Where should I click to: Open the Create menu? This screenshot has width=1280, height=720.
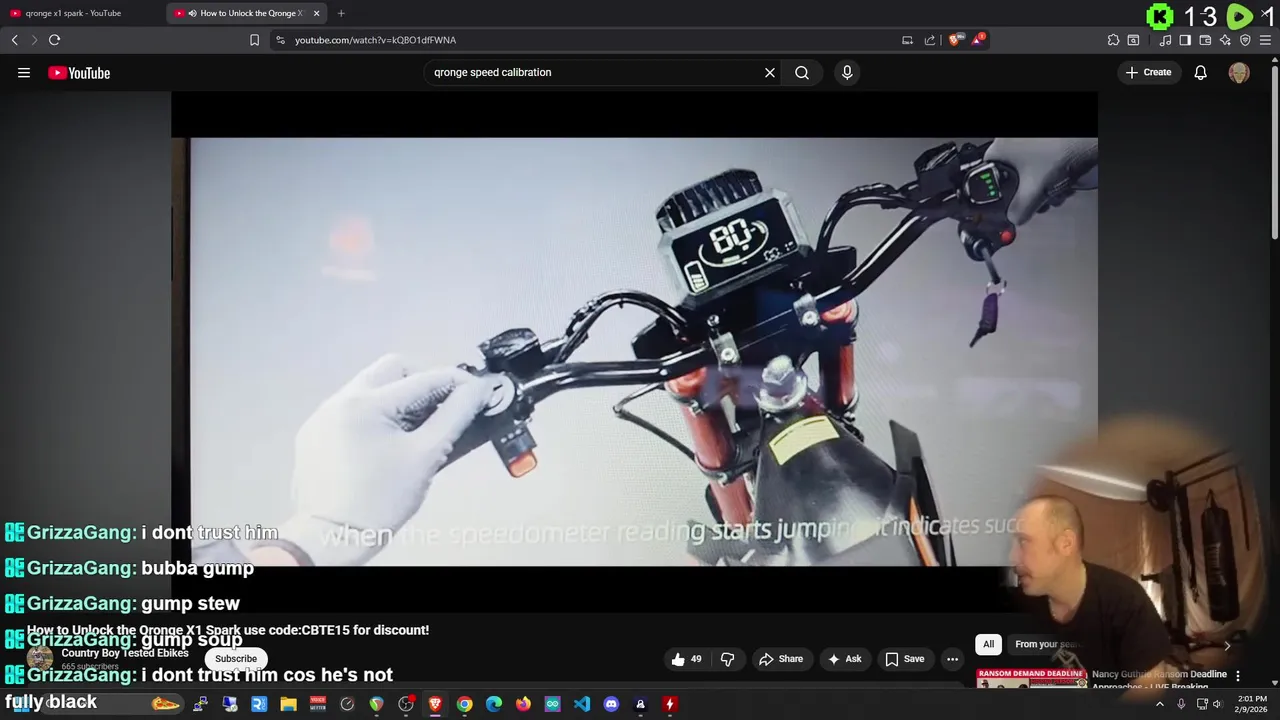click(x=1148, y=72)
